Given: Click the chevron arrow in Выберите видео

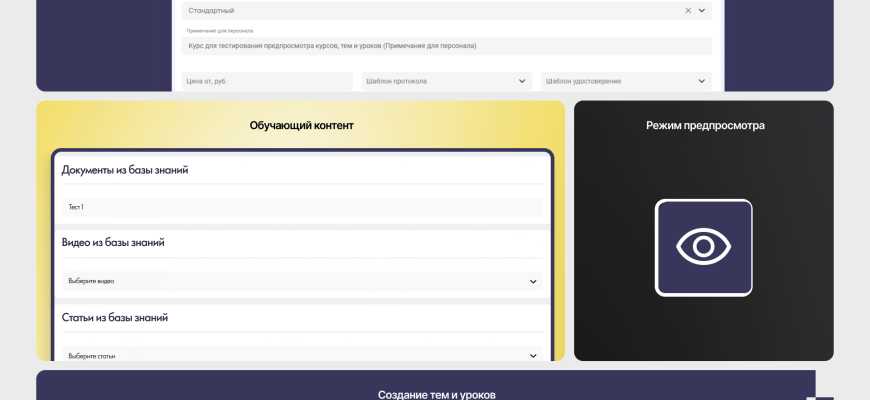Looking at the screenshot, I should 533,281.
